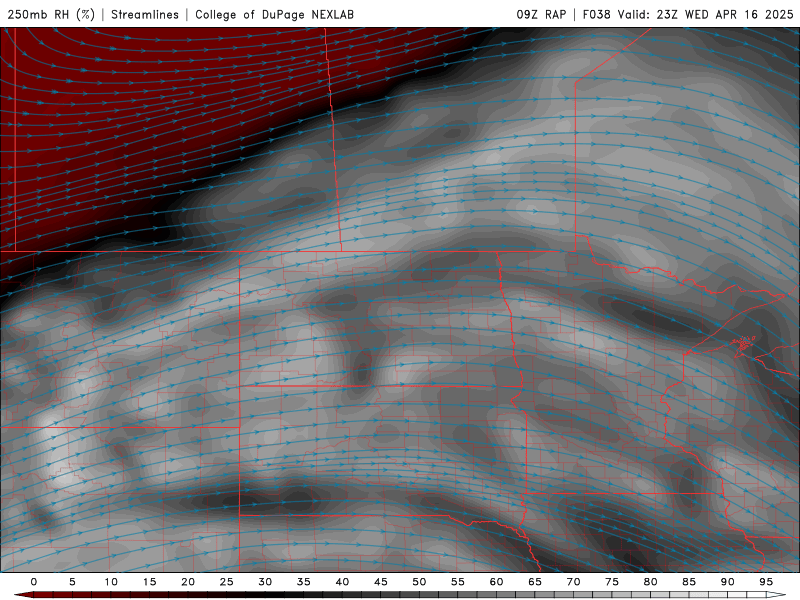Click the '75' legend value
The image size is (800, 600).
[612, 582]
